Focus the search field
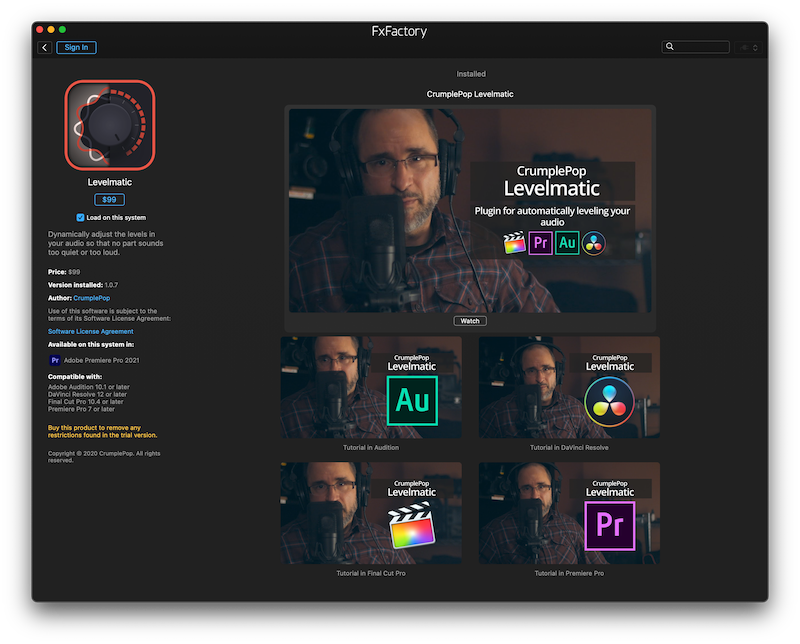 click(x=695, y=47)
